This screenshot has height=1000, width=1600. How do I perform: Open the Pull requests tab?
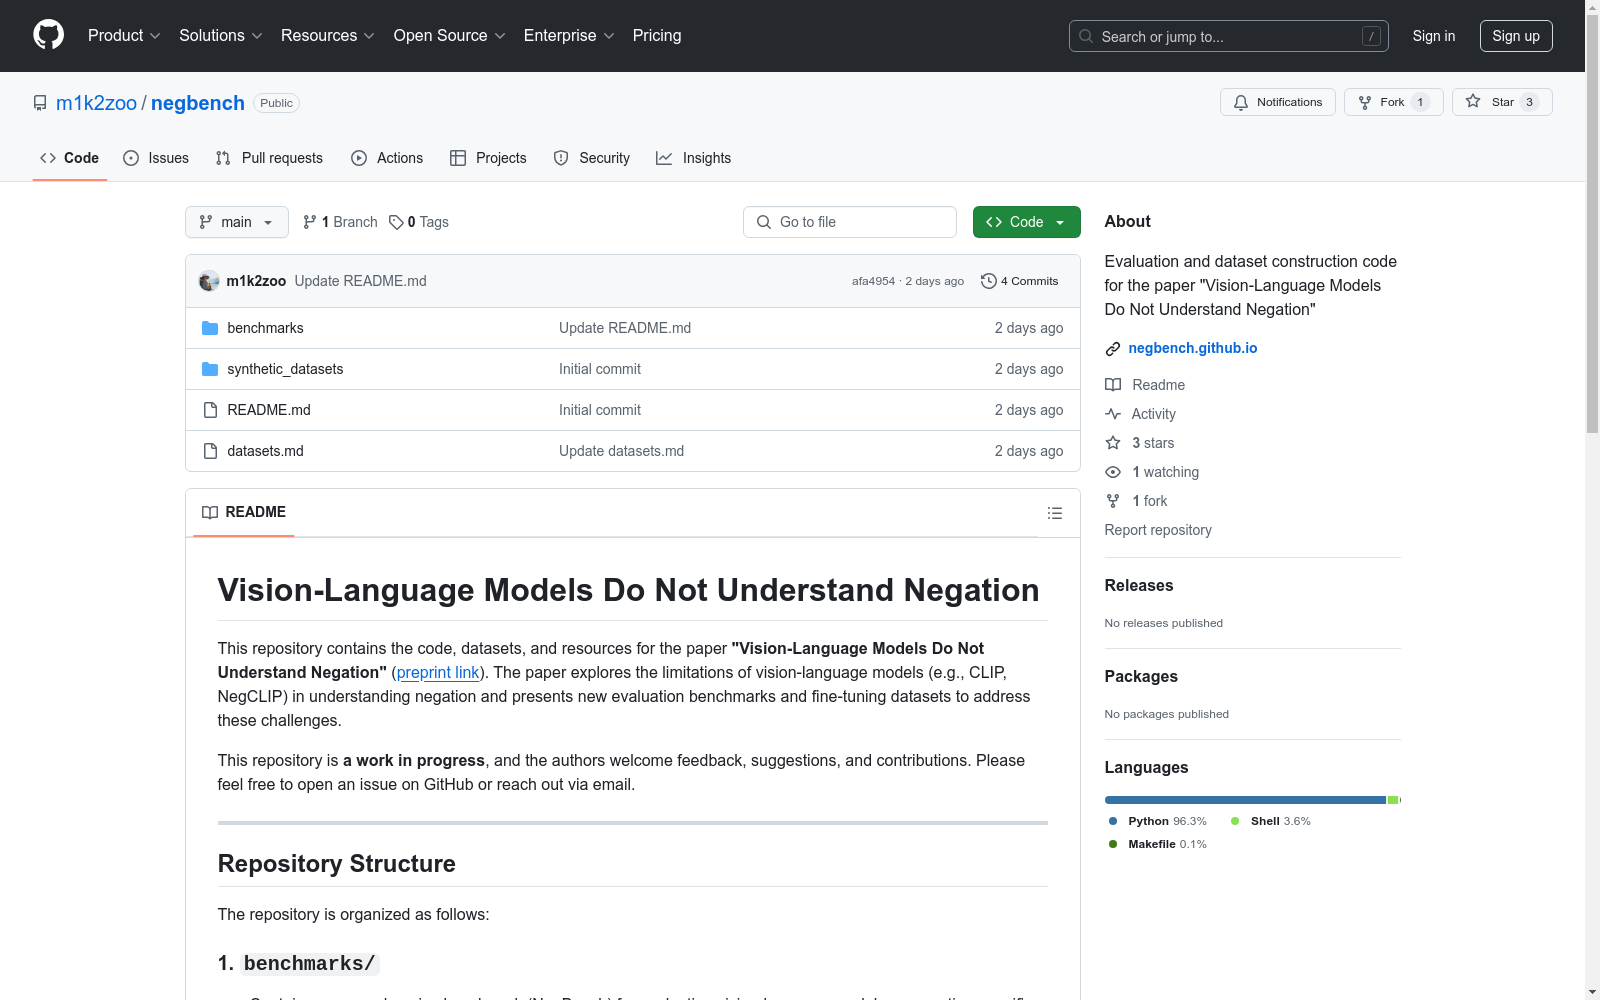click(269, 158)
